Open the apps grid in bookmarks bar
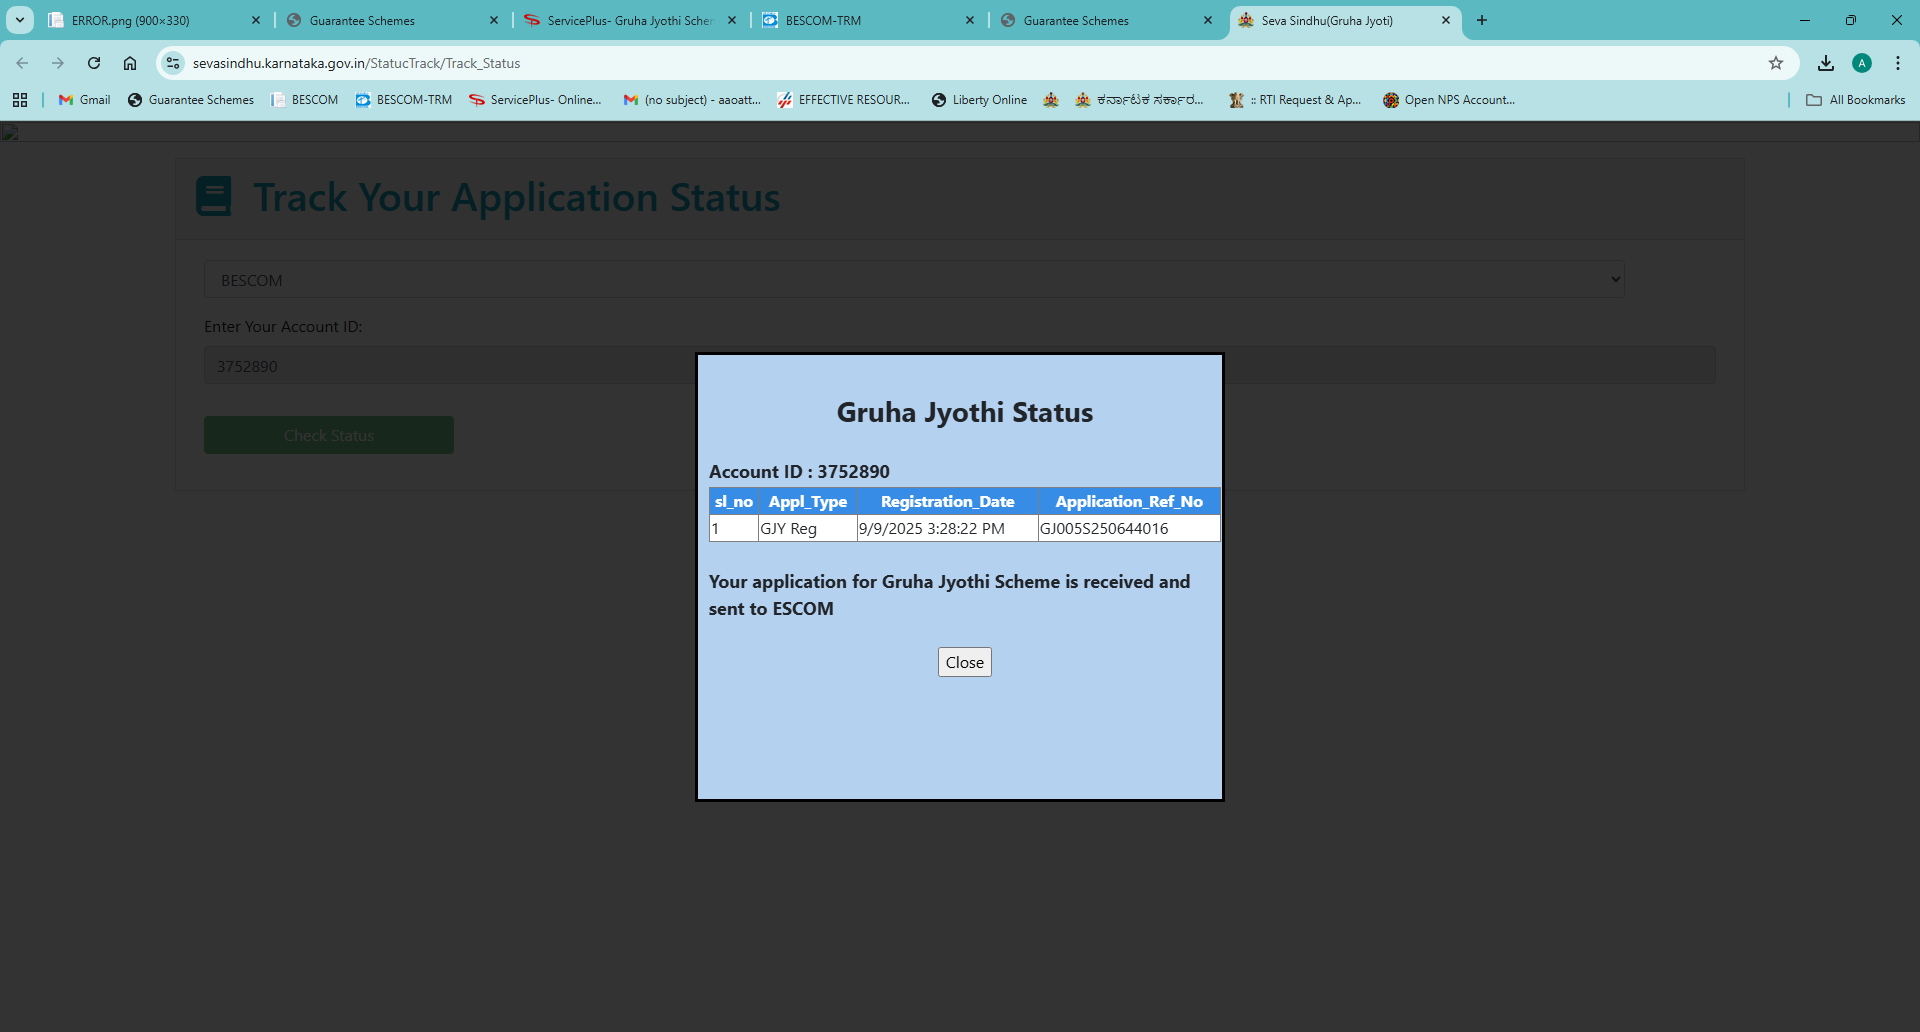The image size is (1920, 1032). pos(20,100)
